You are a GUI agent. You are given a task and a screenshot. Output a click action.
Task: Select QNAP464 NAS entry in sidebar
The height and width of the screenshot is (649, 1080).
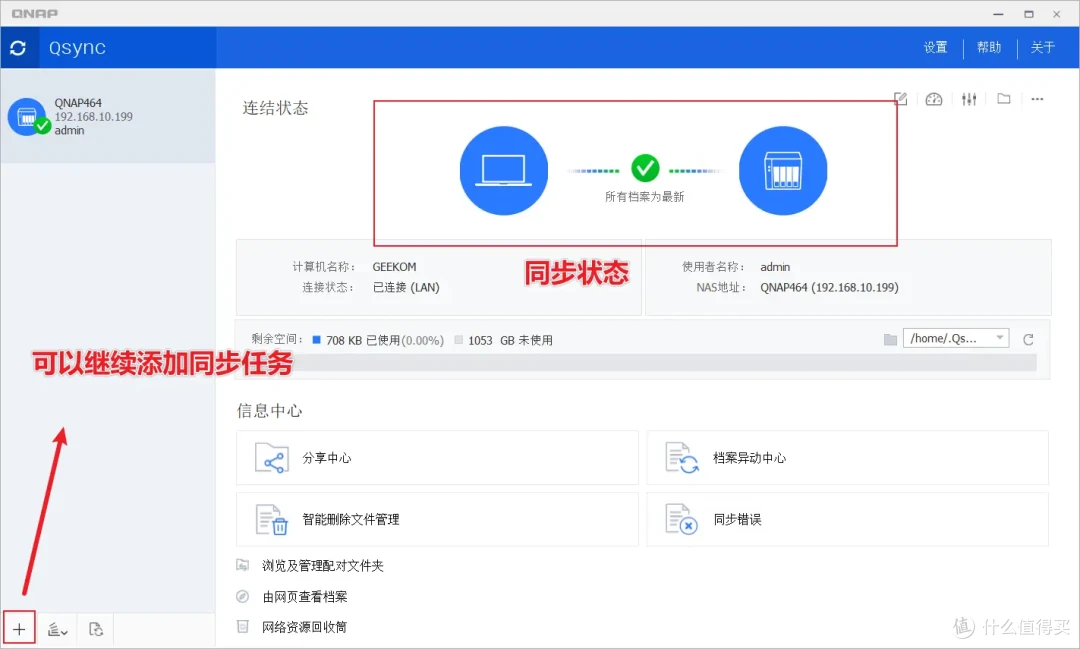click(x=107, y=116)
